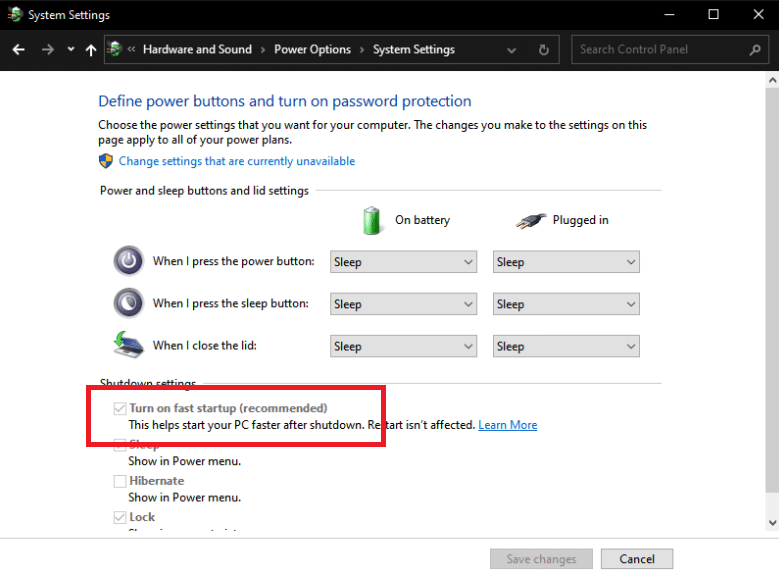This screenshot has height=579, width=779.
Task: Click in Search Control Panel field
Action: pos(660,49)
